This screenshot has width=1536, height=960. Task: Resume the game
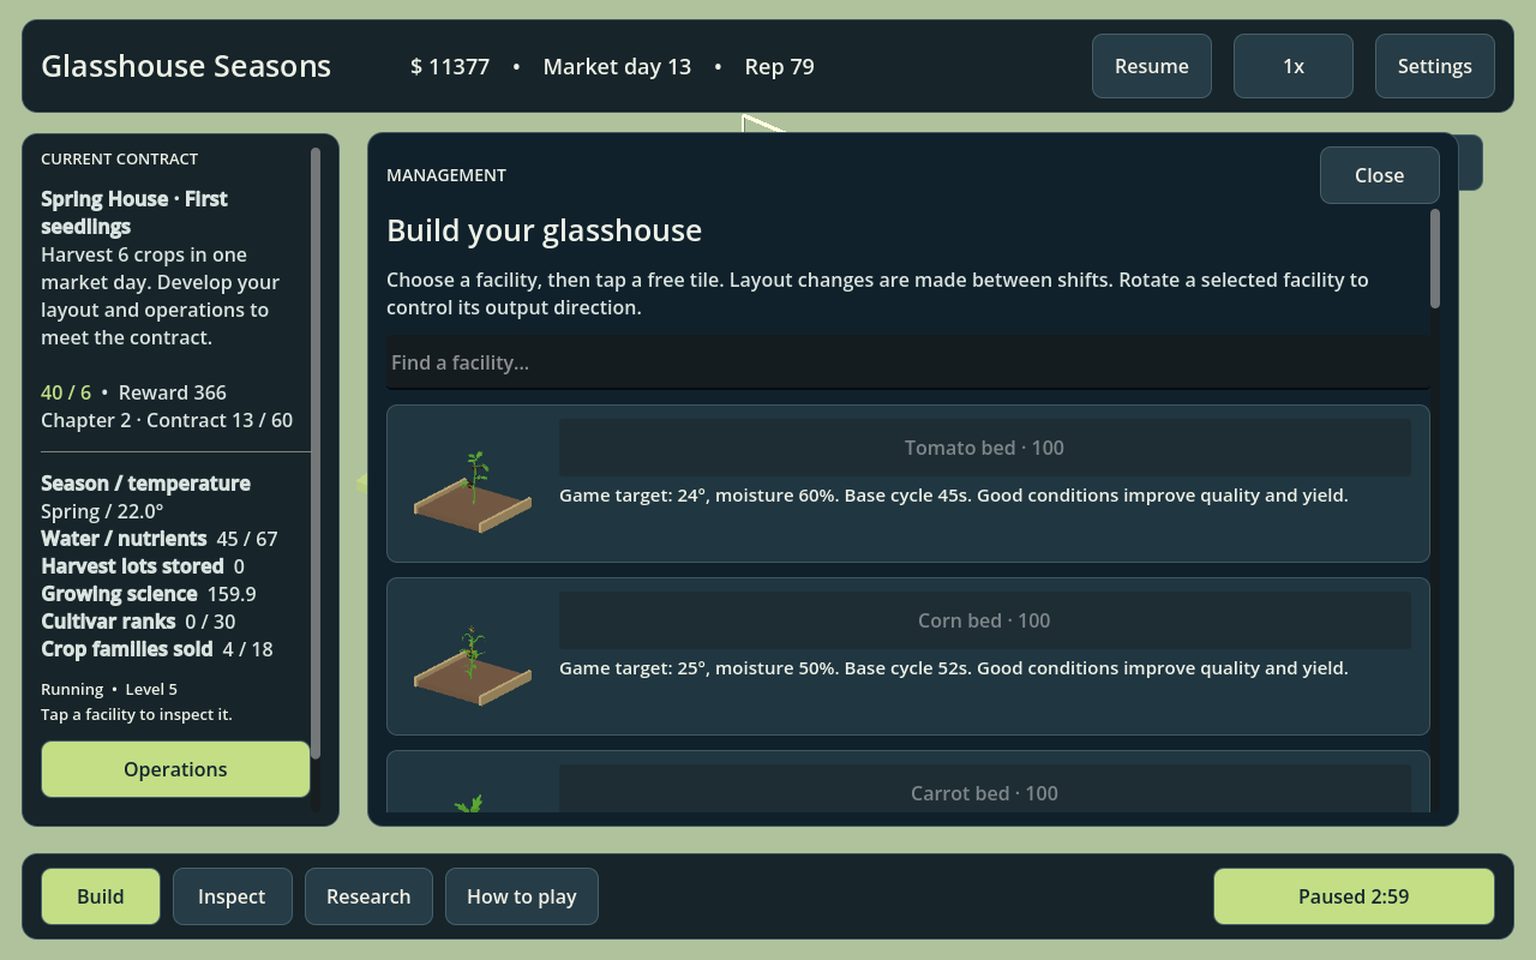(x=1151, y=66)
